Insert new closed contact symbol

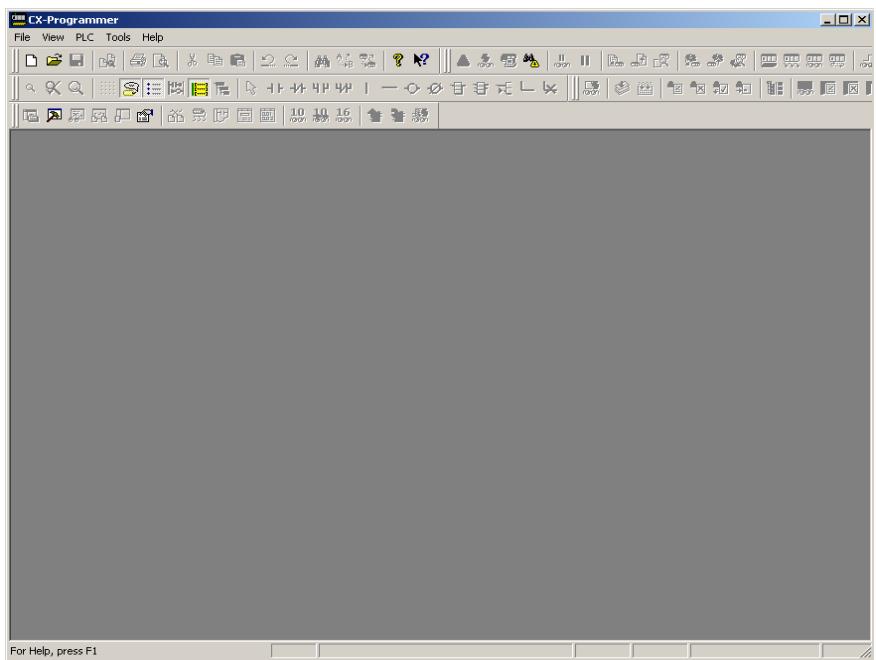point(298,88)
